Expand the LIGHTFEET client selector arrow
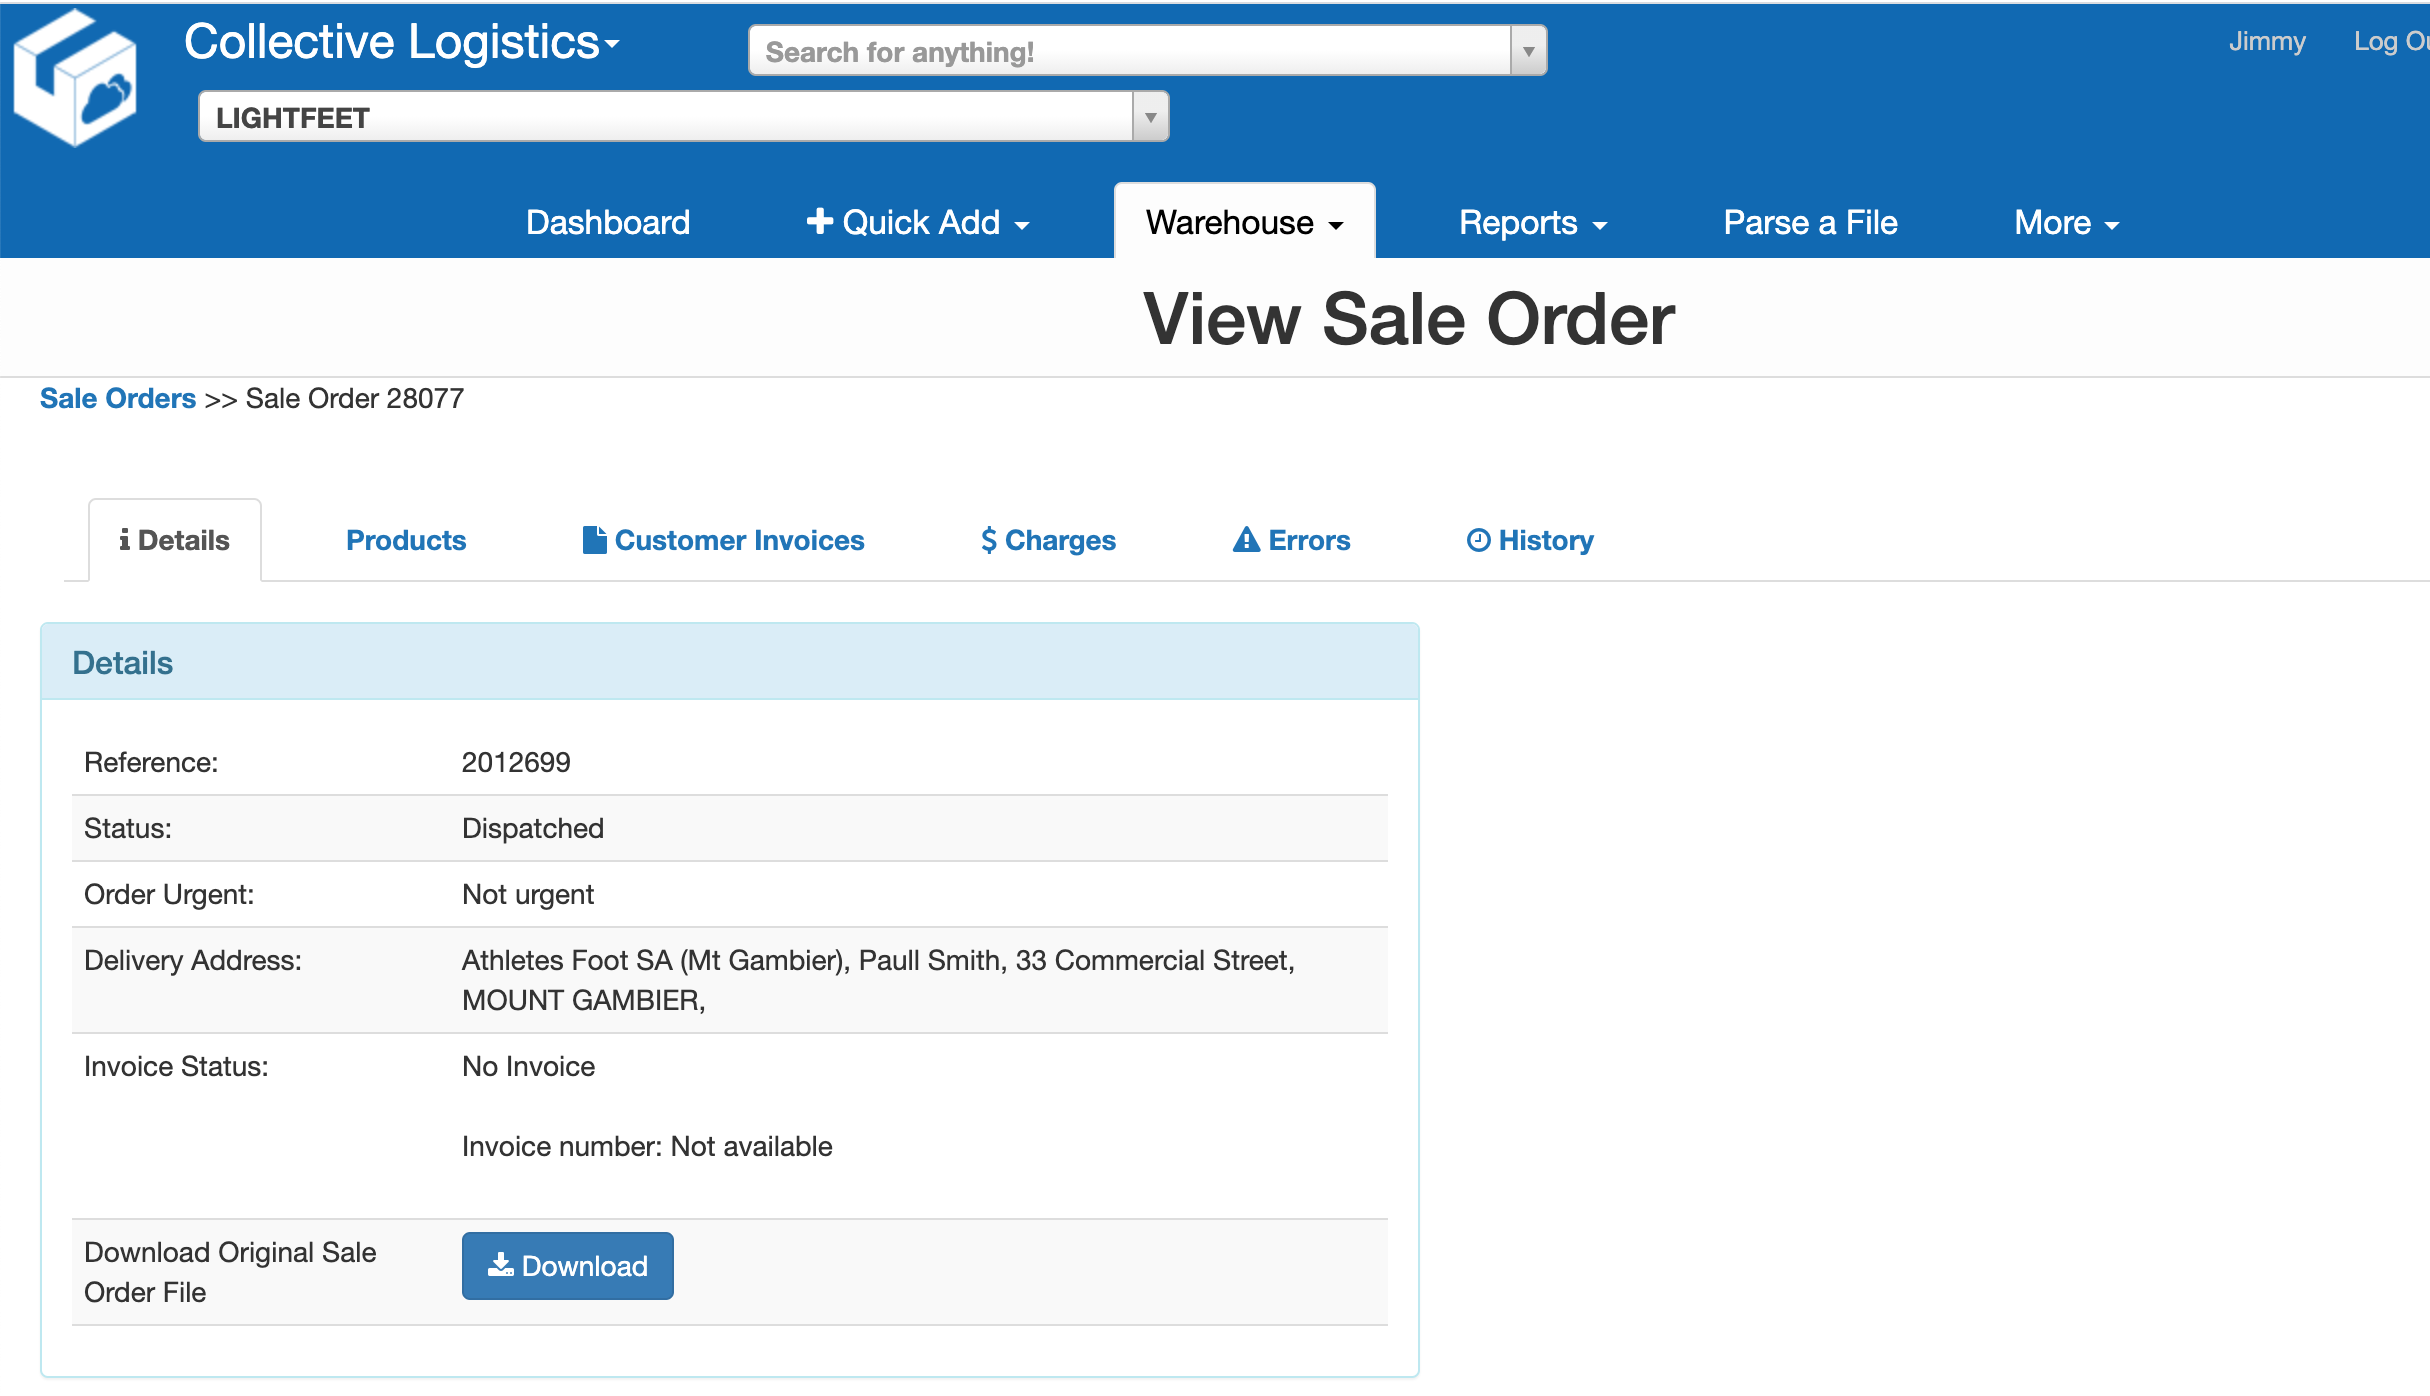This screenshot has height=1396, width=2430. tap(1150, 117)
